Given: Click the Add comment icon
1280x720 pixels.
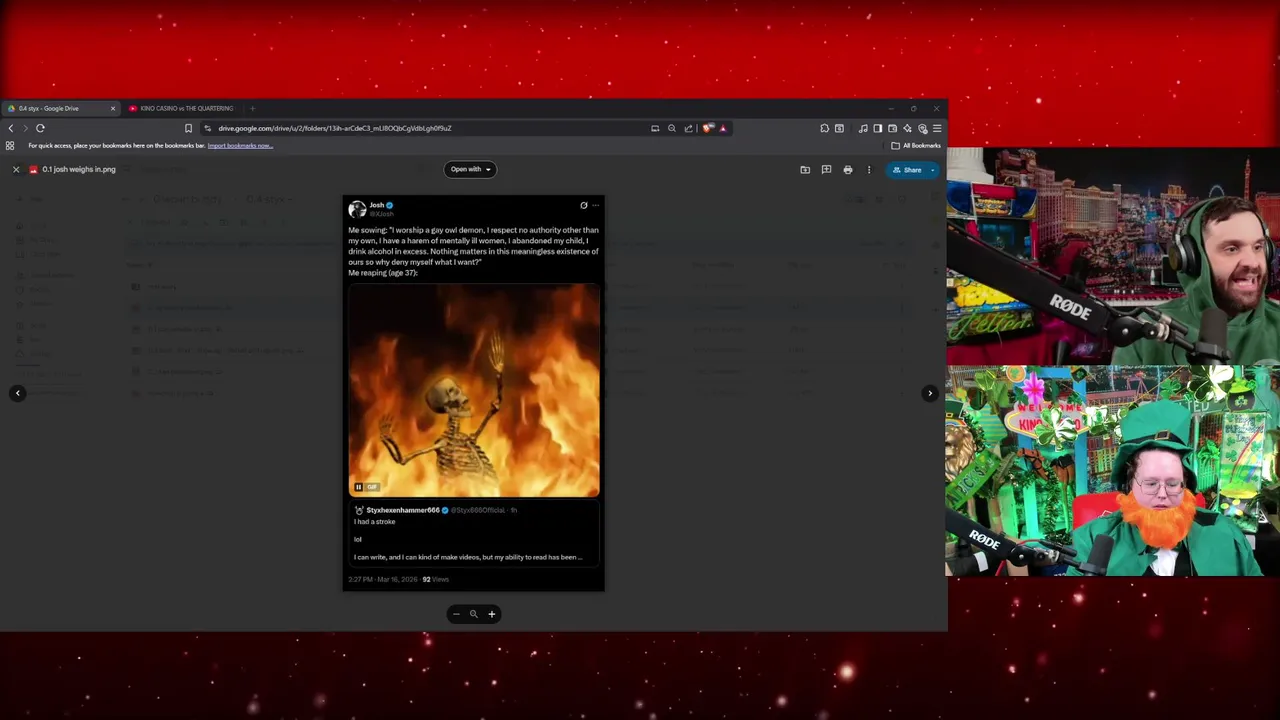Looking at the screenshot, I should (826, 170).
